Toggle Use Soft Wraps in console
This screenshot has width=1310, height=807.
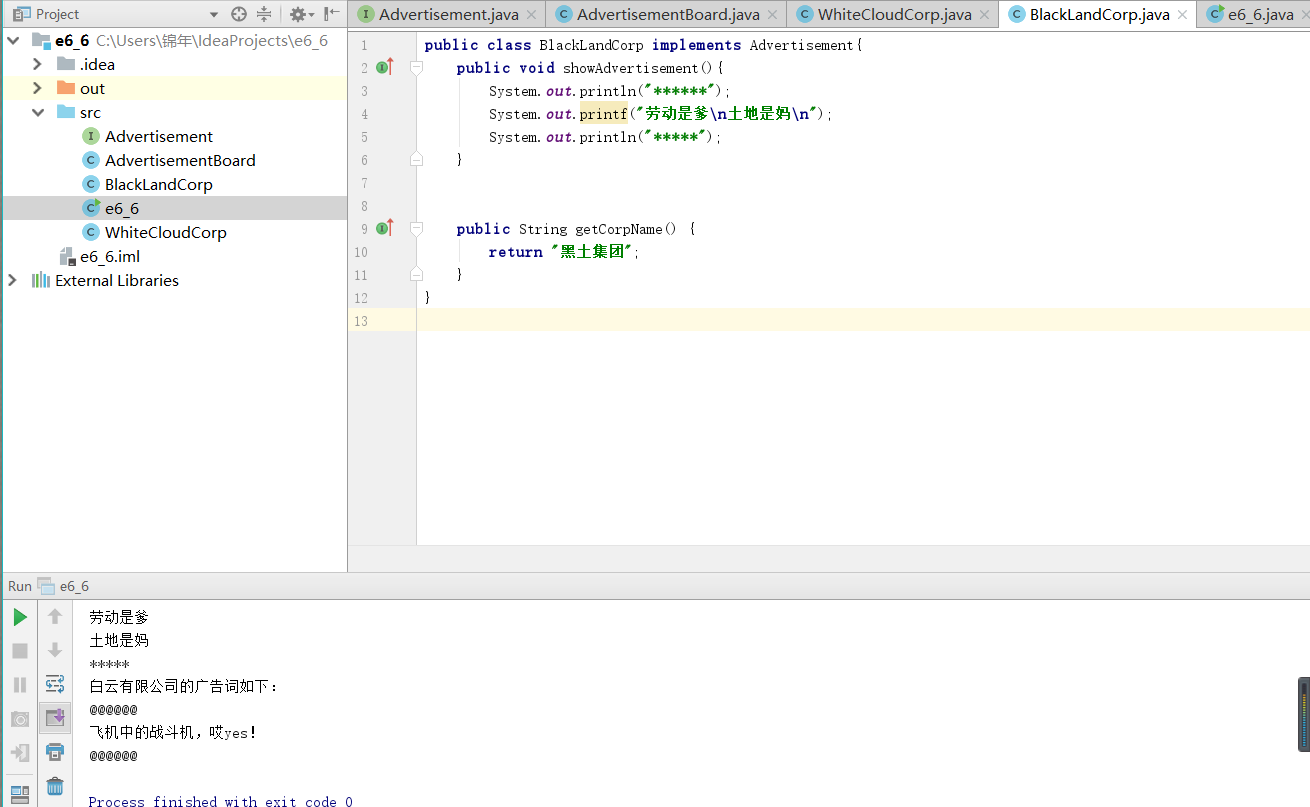tap(55, 684)
